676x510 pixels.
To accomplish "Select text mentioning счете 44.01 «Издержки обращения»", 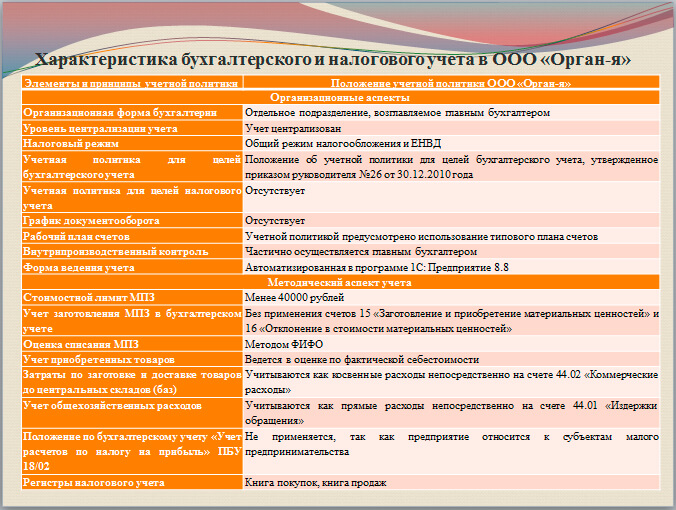I will pos(451,413).
